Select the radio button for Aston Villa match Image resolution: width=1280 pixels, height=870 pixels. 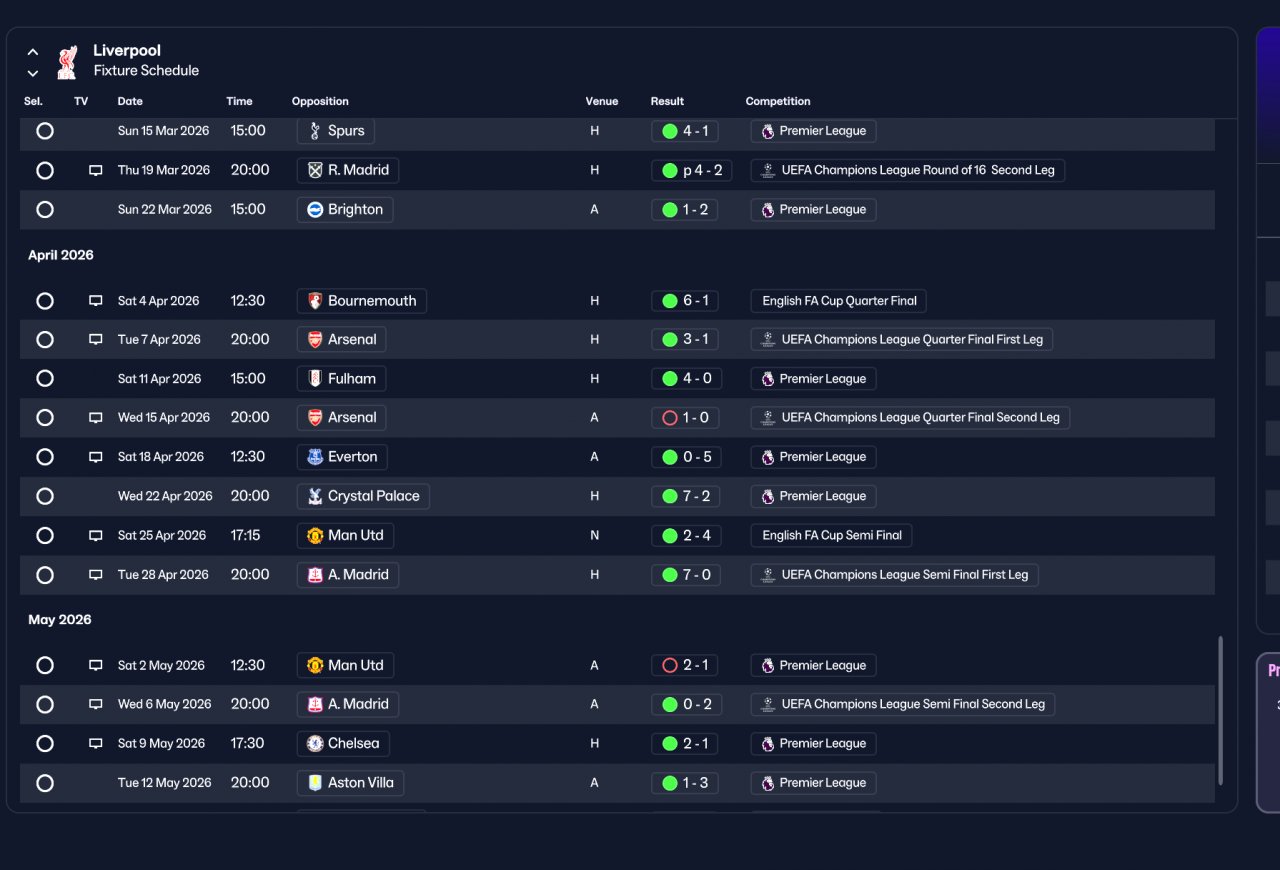coord(45,783)
